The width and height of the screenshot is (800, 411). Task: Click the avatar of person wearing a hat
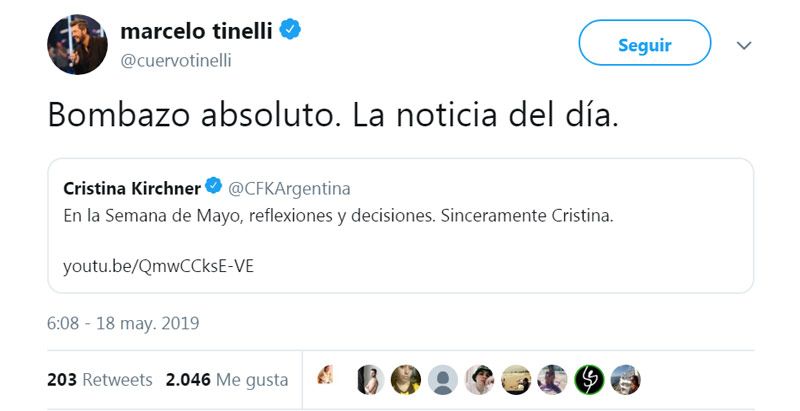coord(479,379)
